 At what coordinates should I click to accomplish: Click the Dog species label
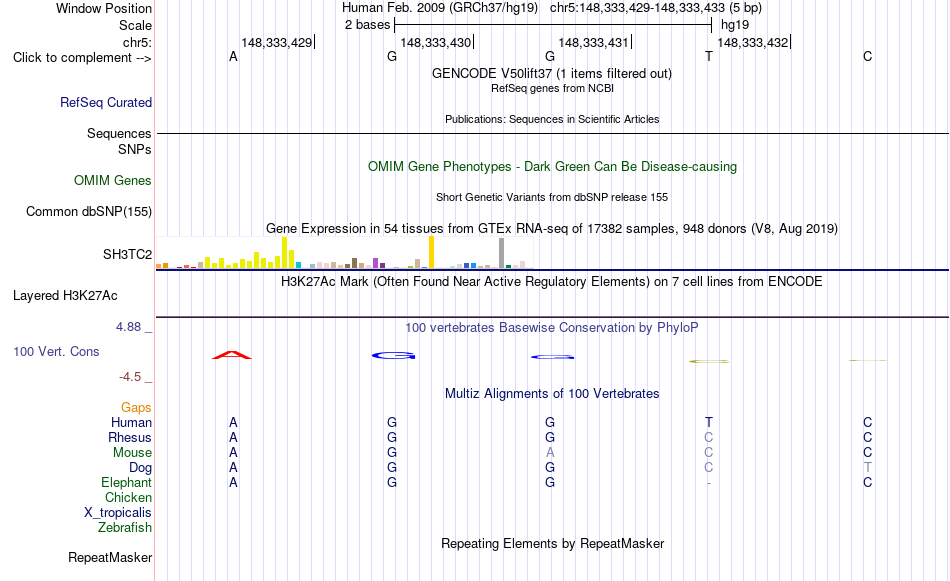click(141, 468)
